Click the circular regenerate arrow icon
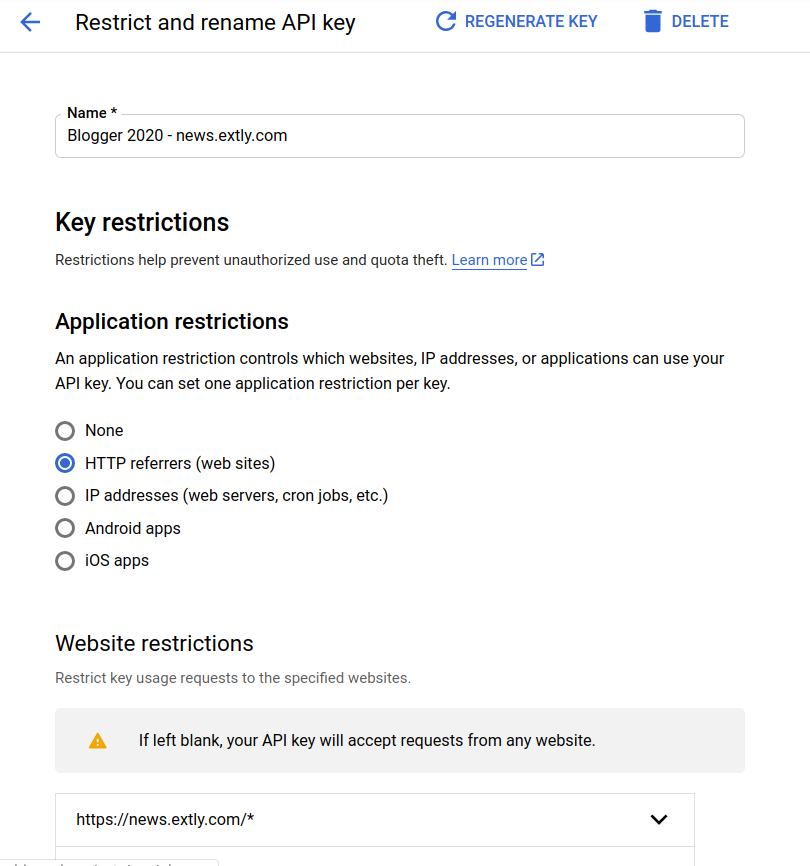Screen dimensions: 810x866 coord(446,22)
